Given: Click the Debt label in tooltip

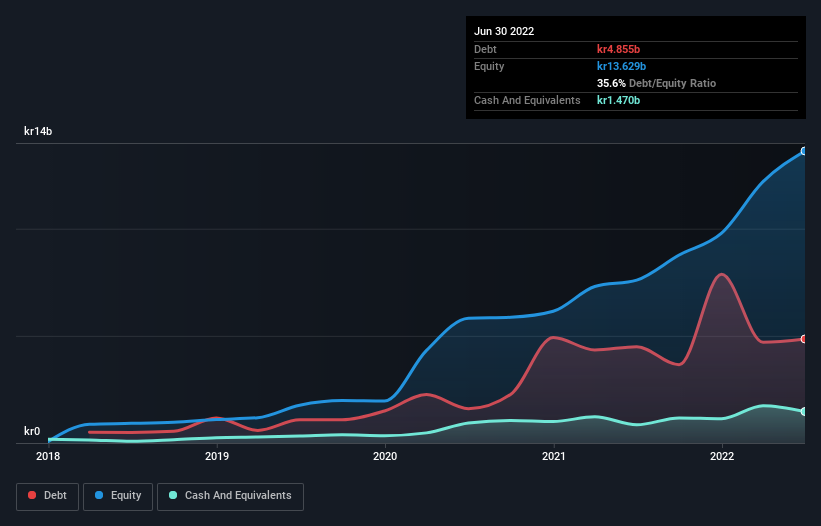Looking at the screenshot, I should click(x=485, y=49).
